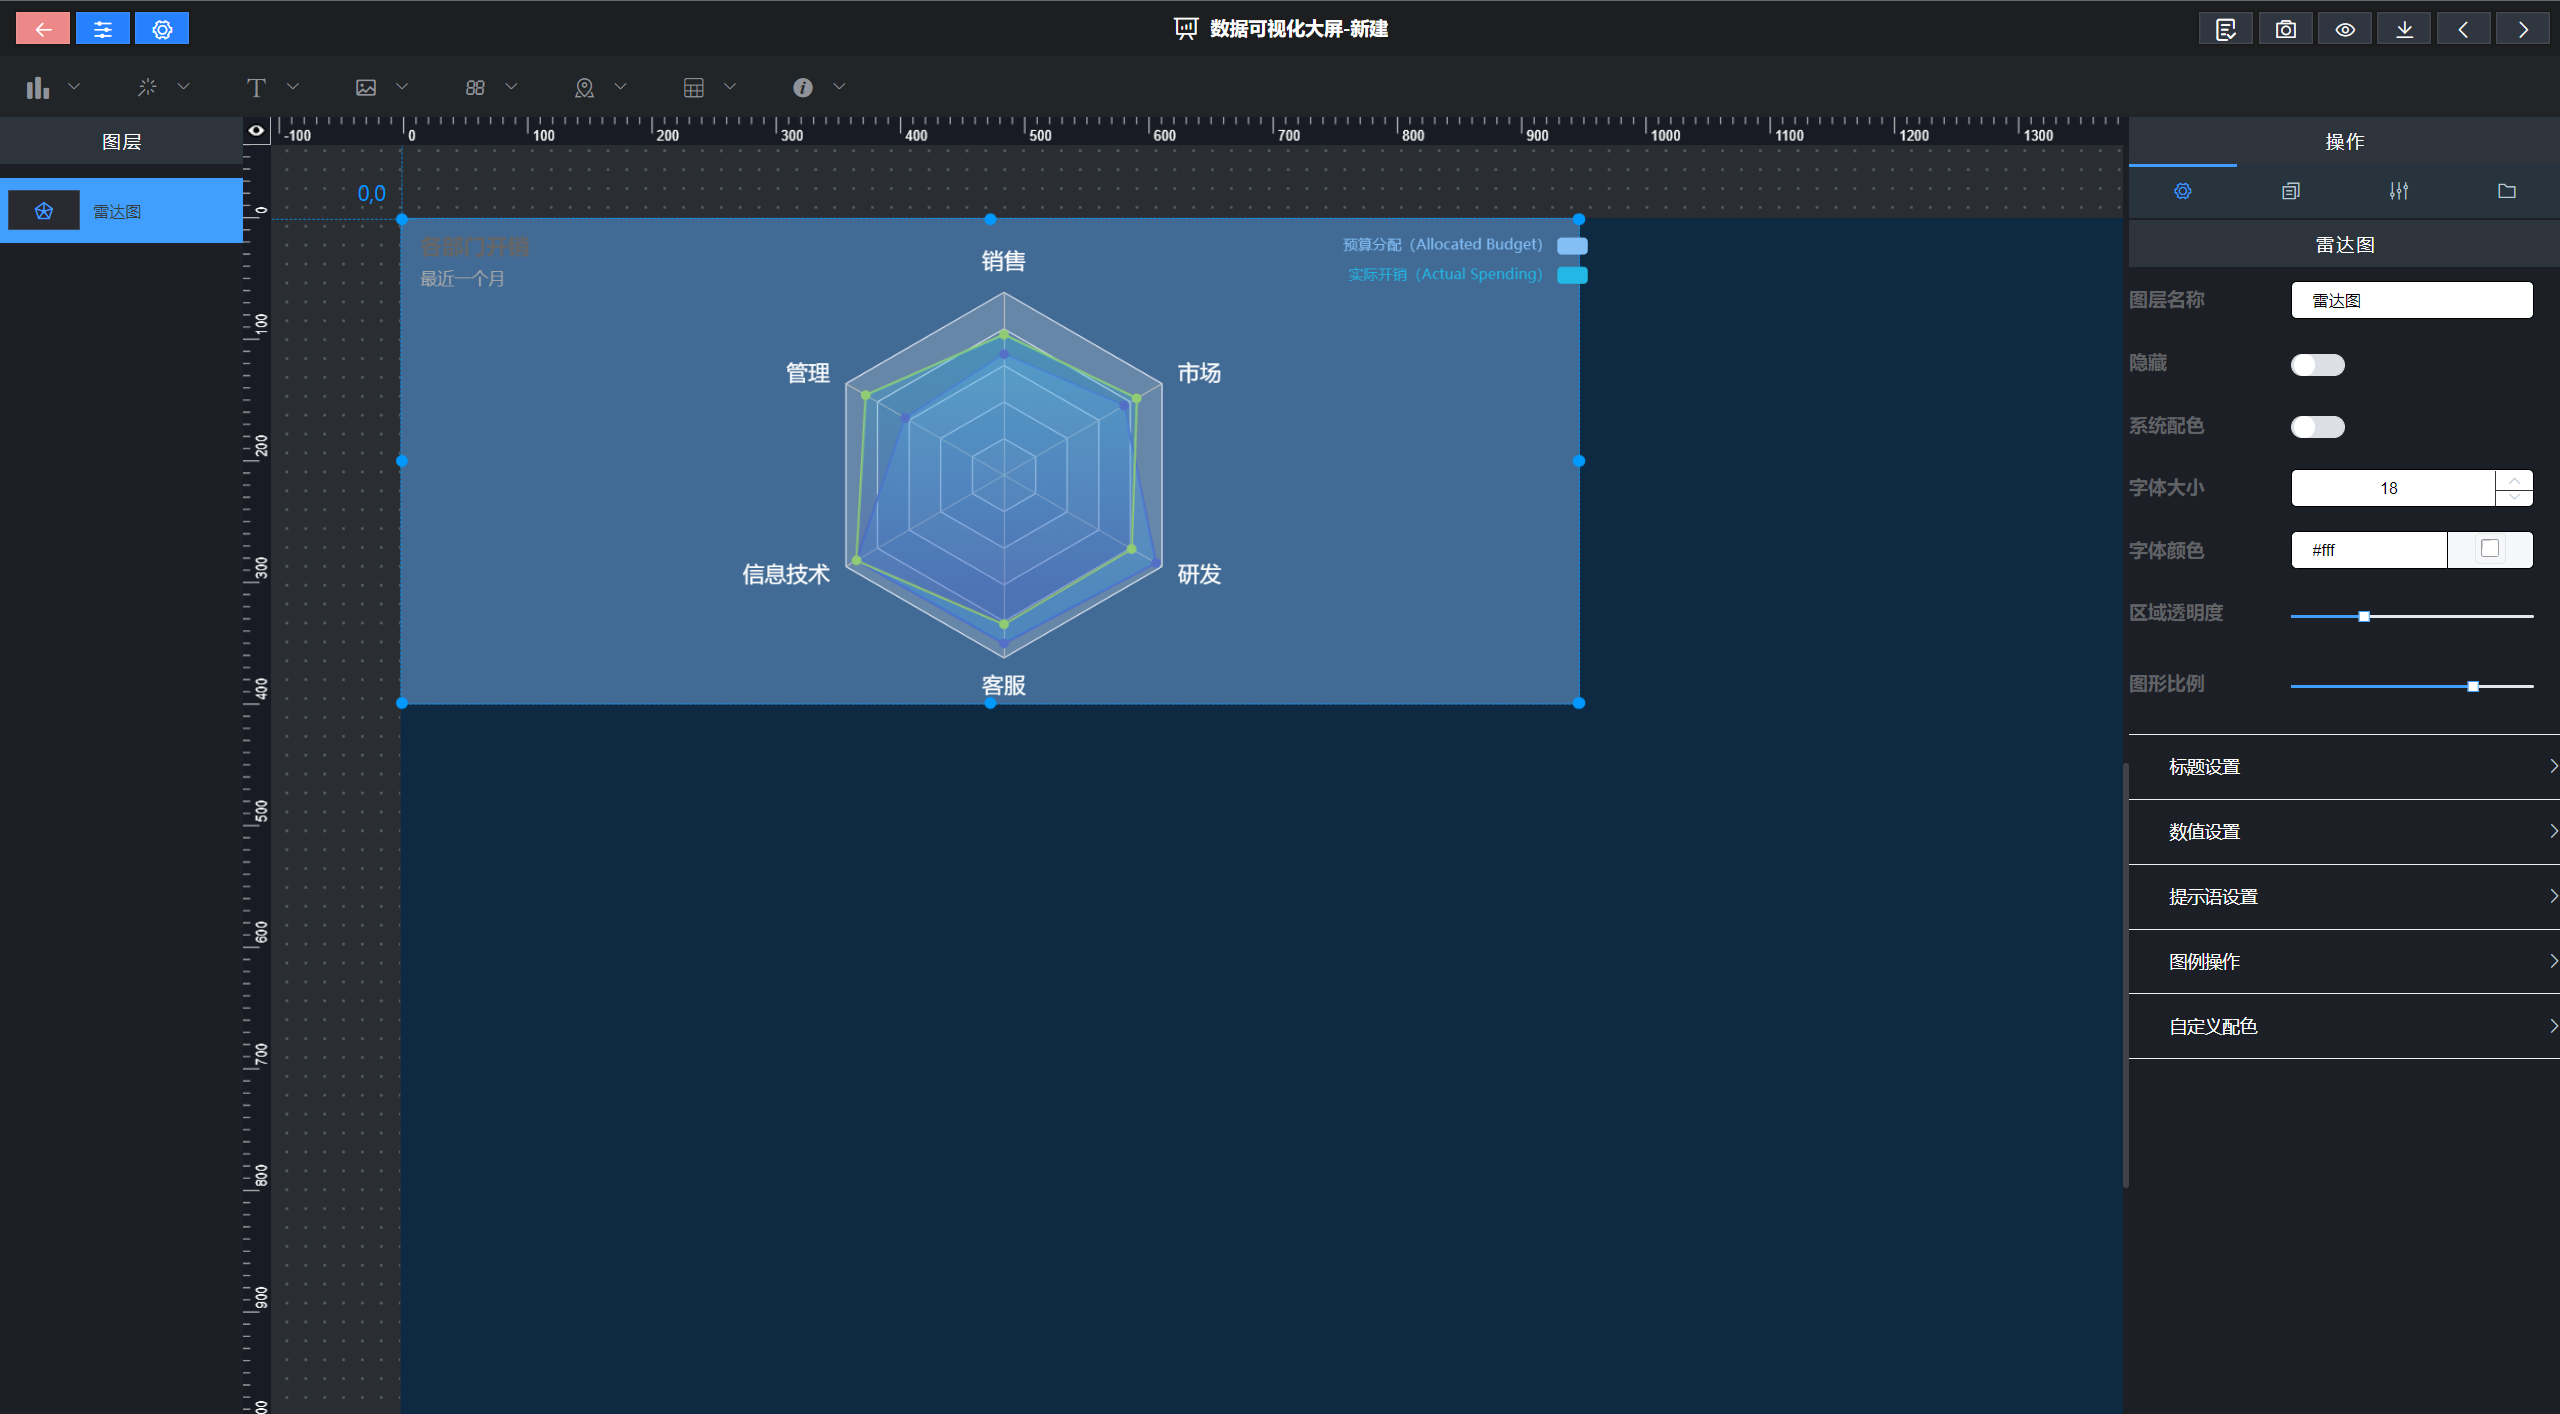Take a snapshot with the camera icon
The width and height of the screenshot is (2560, 1414).
pyautogui.click(x=2286, y=29)
